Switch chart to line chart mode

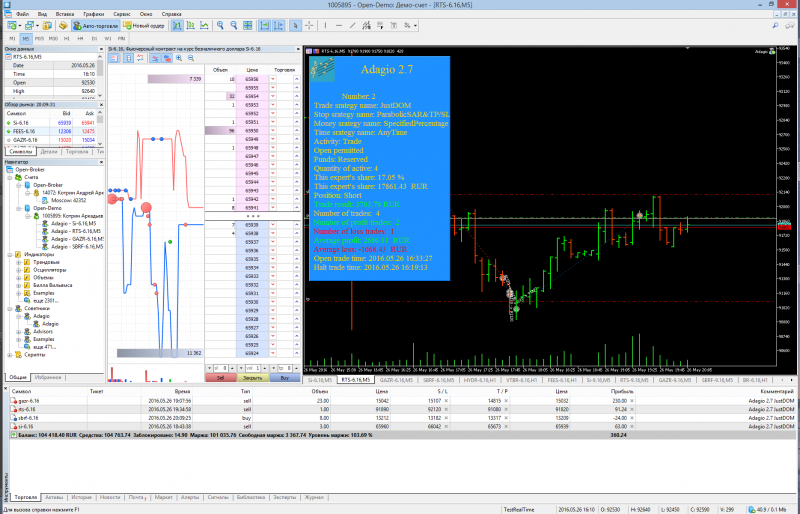(204, 26)
